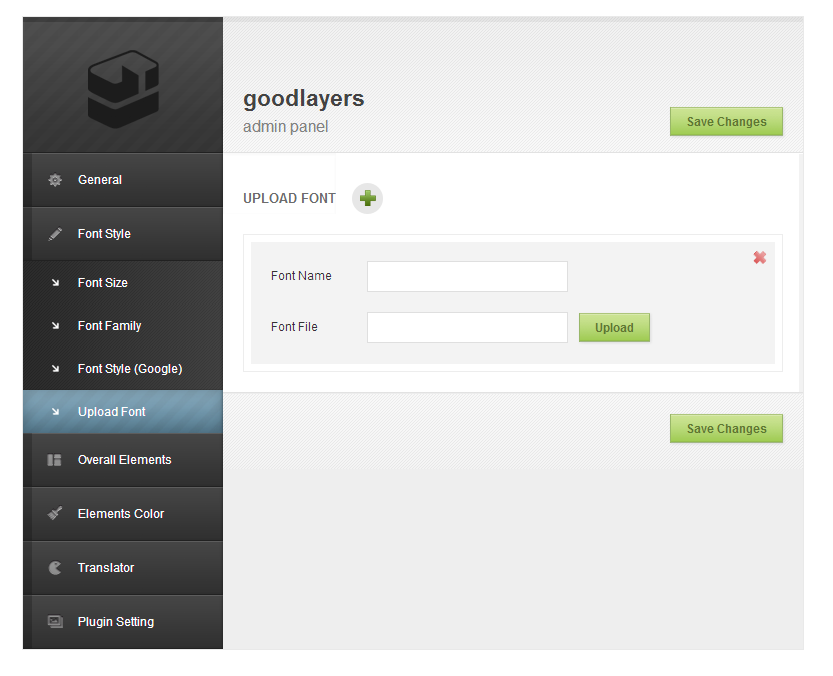Select Upload Font submenu item

(123, 412)
